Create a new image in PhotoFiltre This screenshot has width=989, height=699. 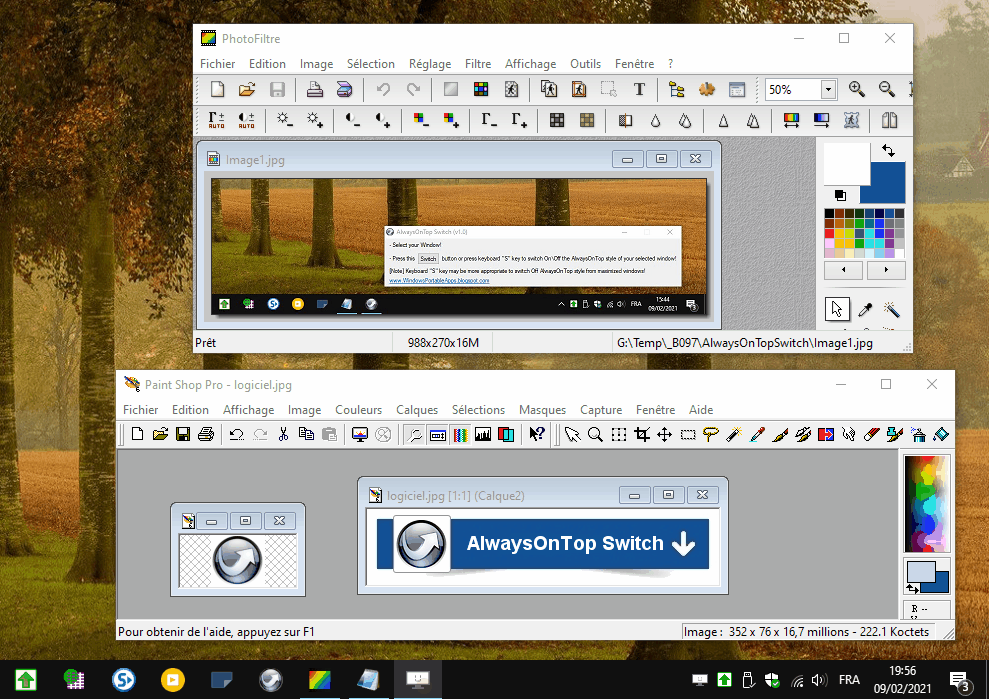(x=218, y=90)
